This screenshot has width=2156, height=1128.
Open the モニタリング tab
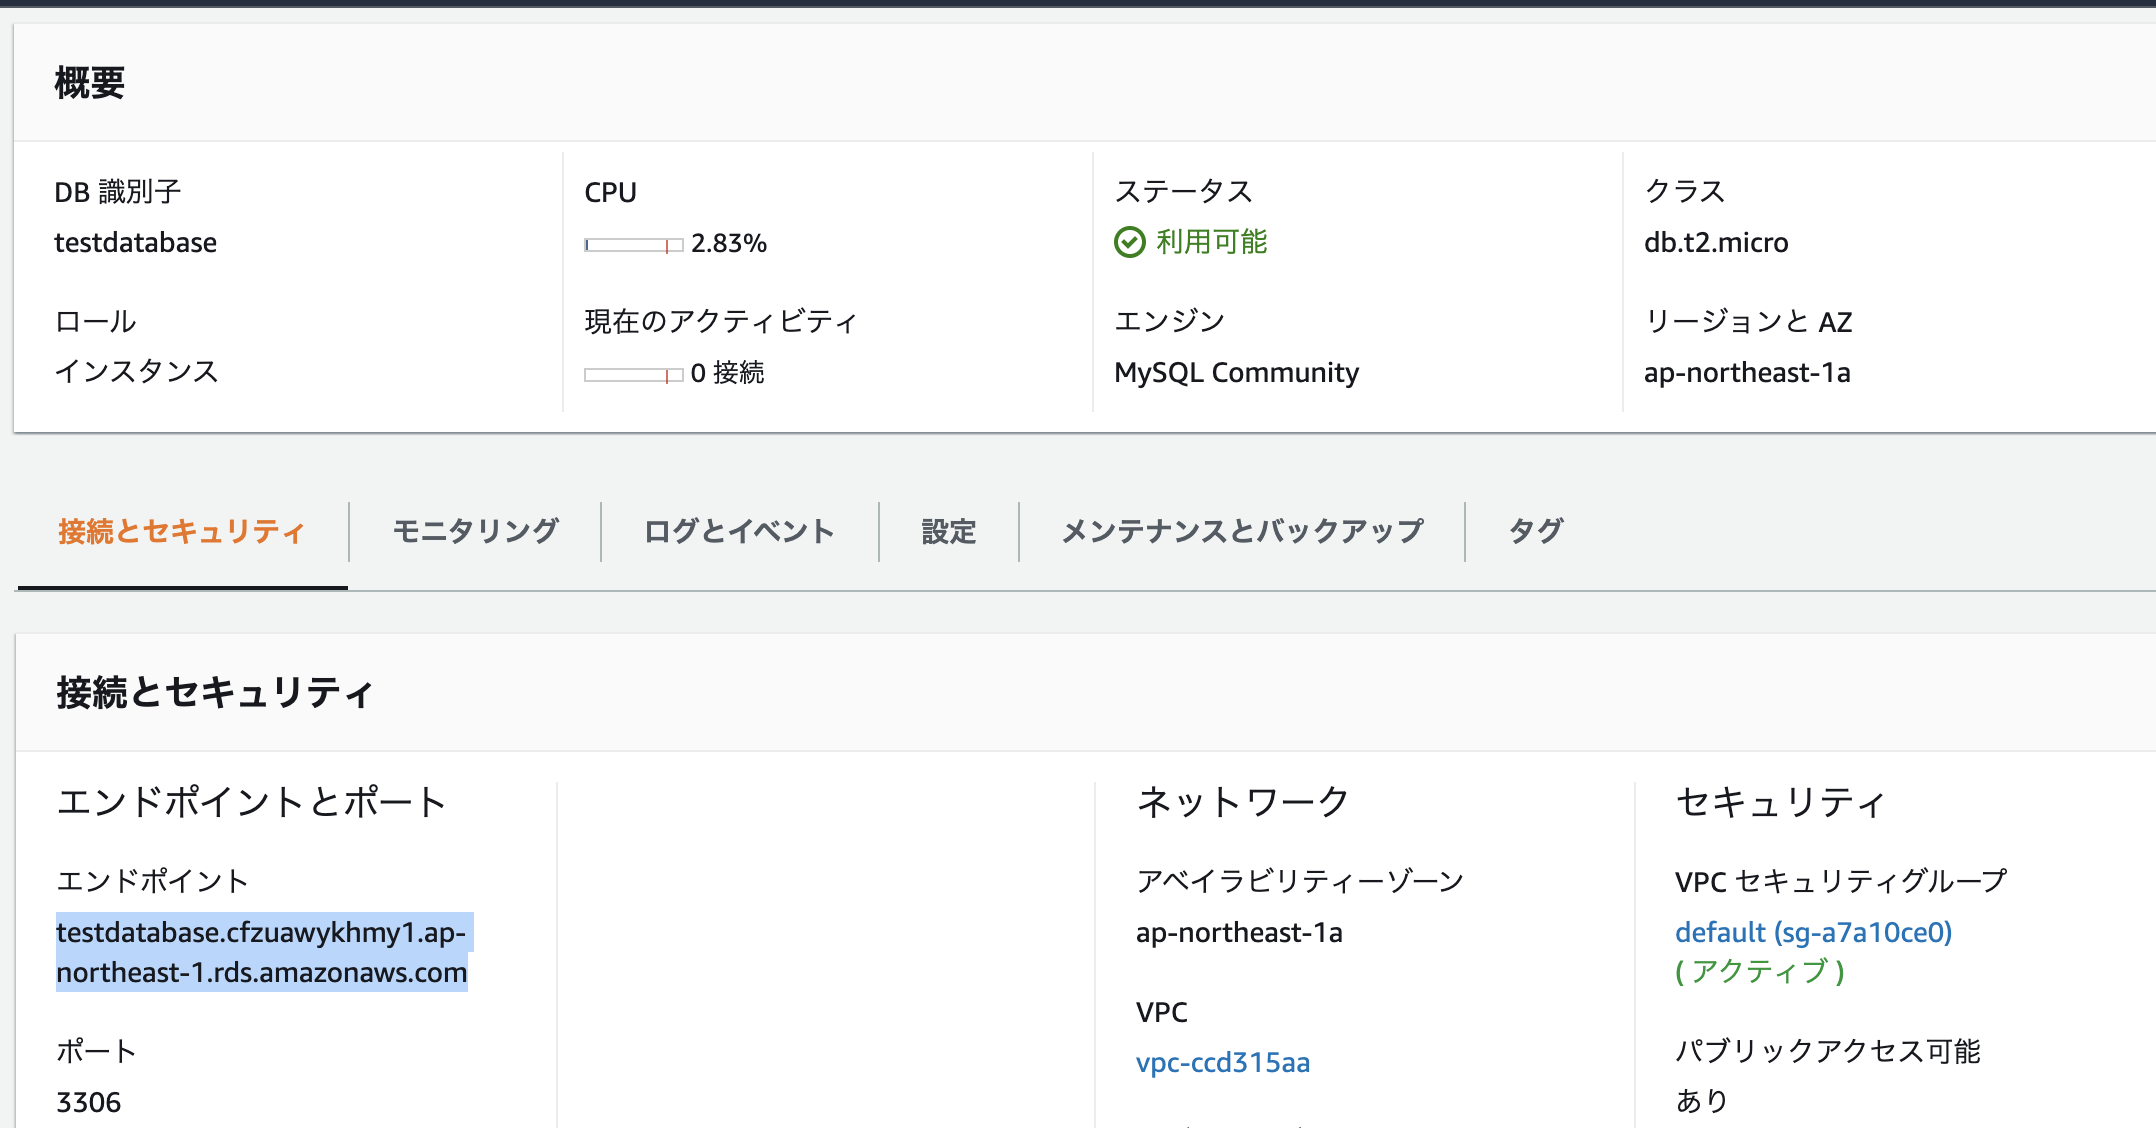[475, 531]
